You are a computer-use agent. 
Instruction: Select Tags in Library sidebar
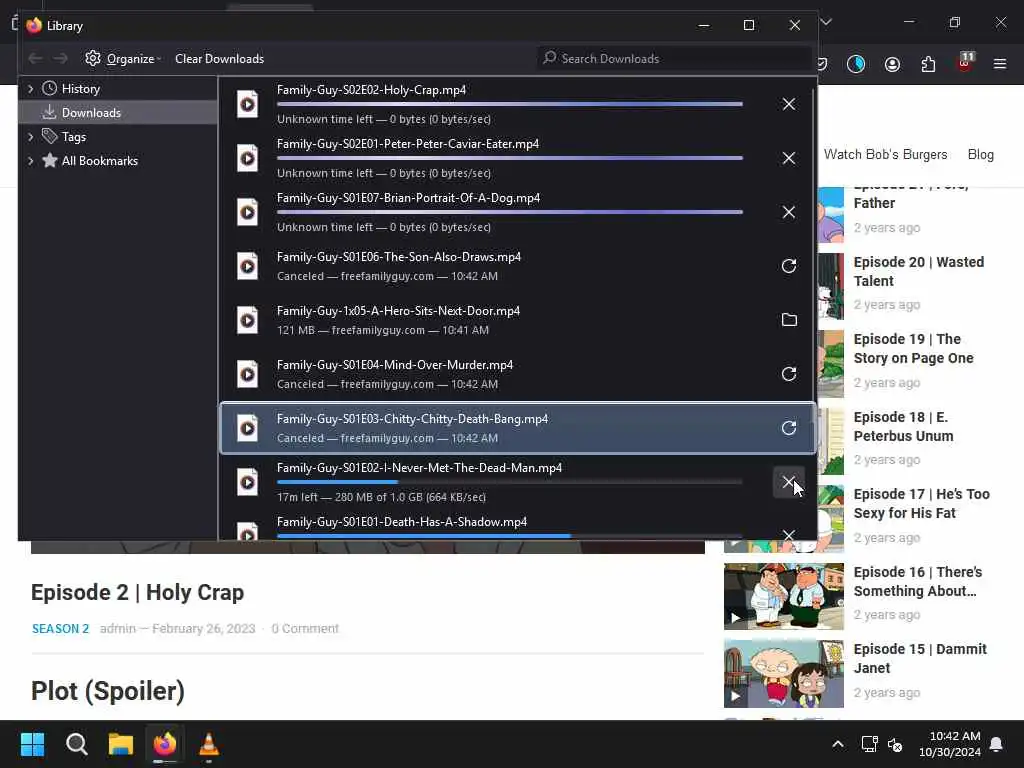73,136
